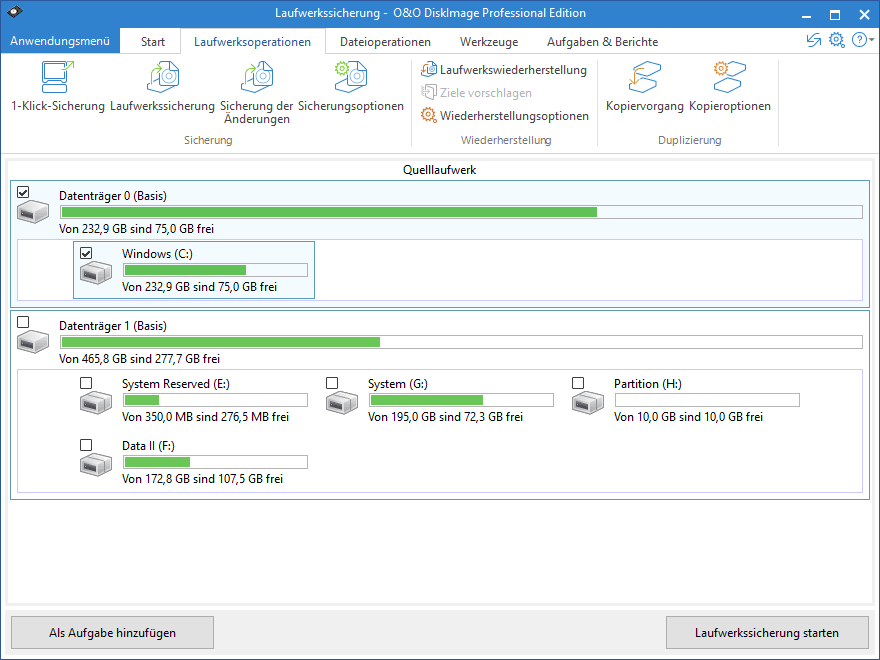Click the O&O DiskImage app logo
880x660 pixels.
(15, 12)
